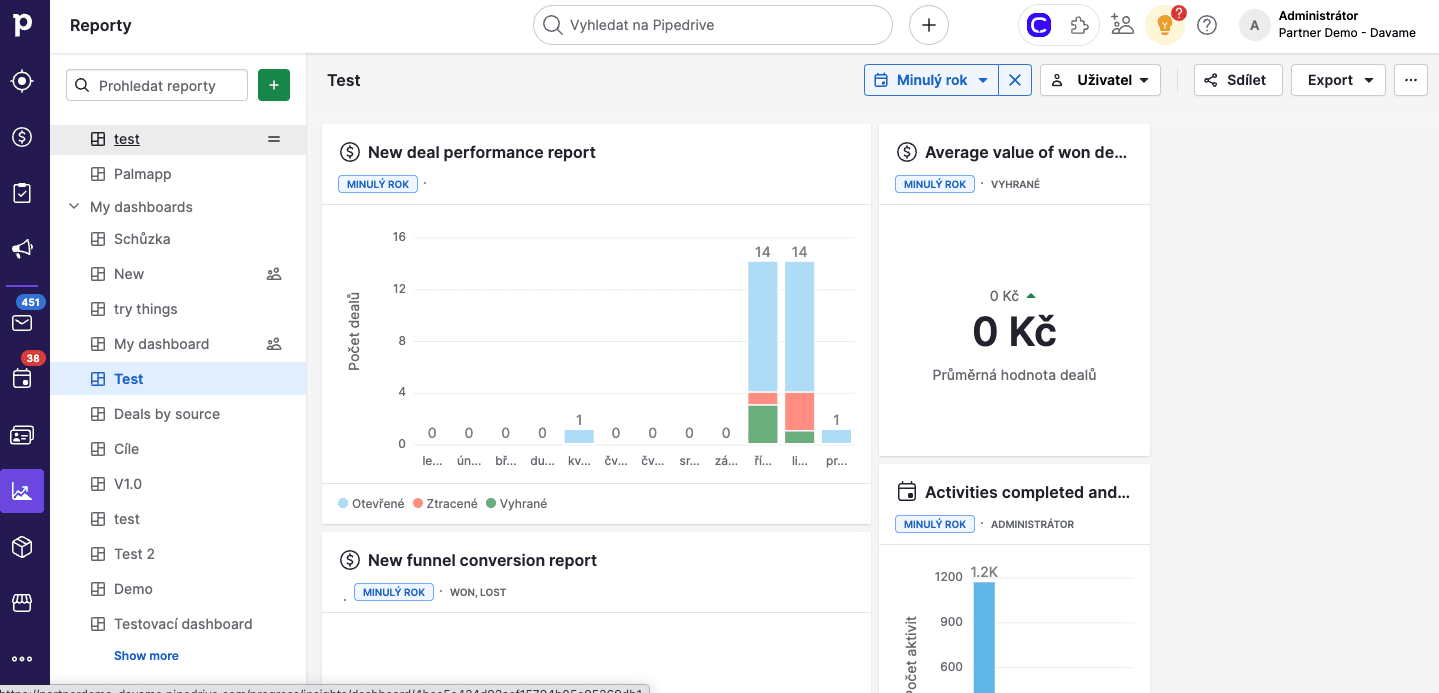Select Deals by source dashboard
This screenshot has height=693, width=1439.
pos(166,414)
